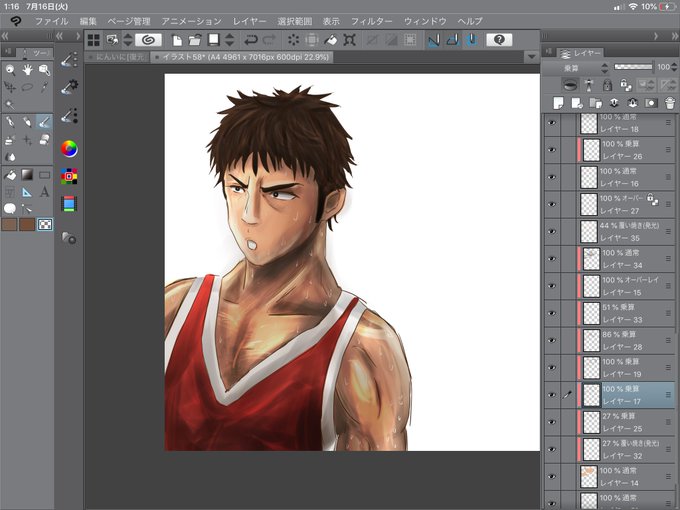Image resolution: width=680 pixels, height=510 pixels.
Task: Toggle snap to ruler in command bar
Action: coord(434,40)
